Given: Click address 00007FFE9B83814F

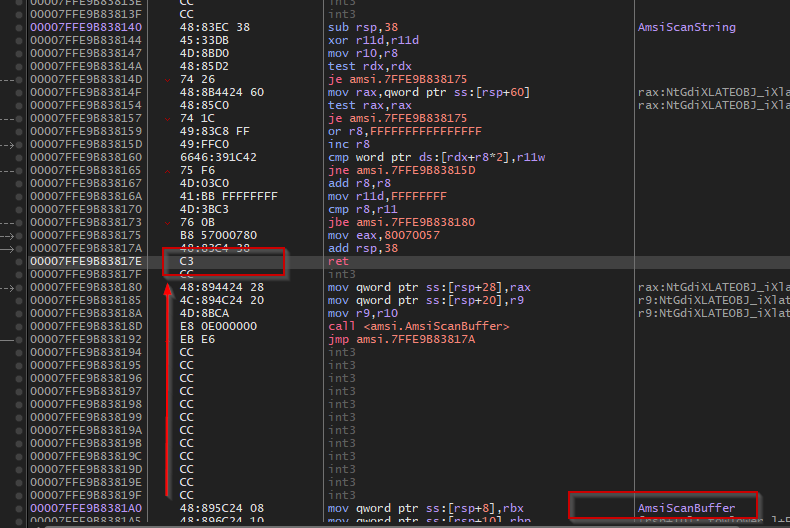Looking at the screenshot, I should click(86, 92).
